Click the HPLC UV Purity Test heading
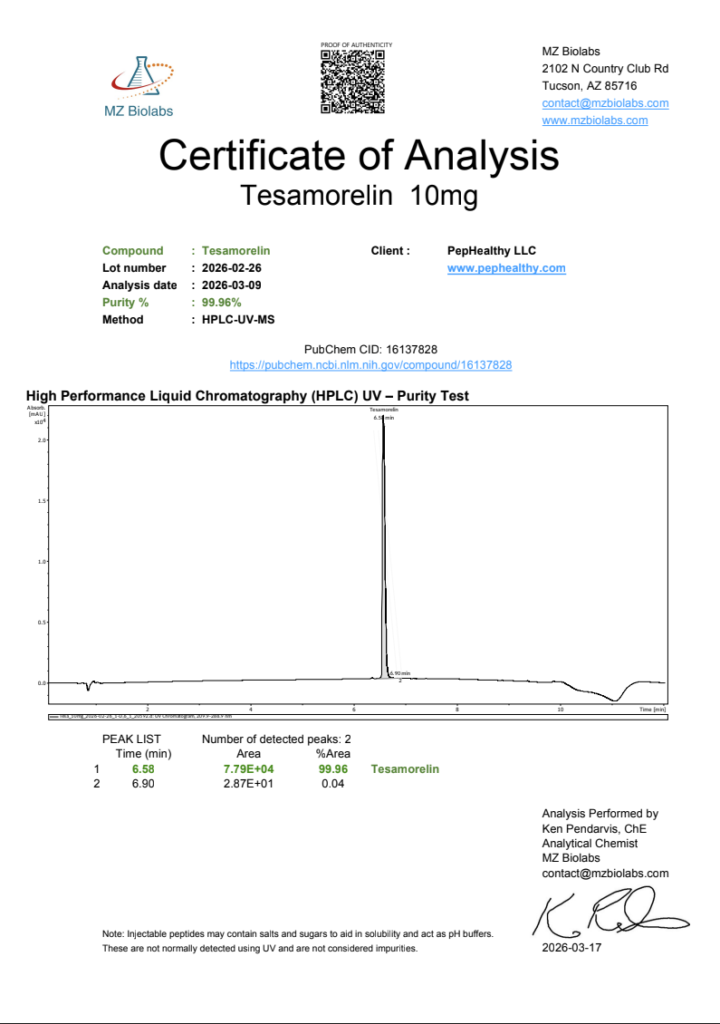 [x=247, y=396]
